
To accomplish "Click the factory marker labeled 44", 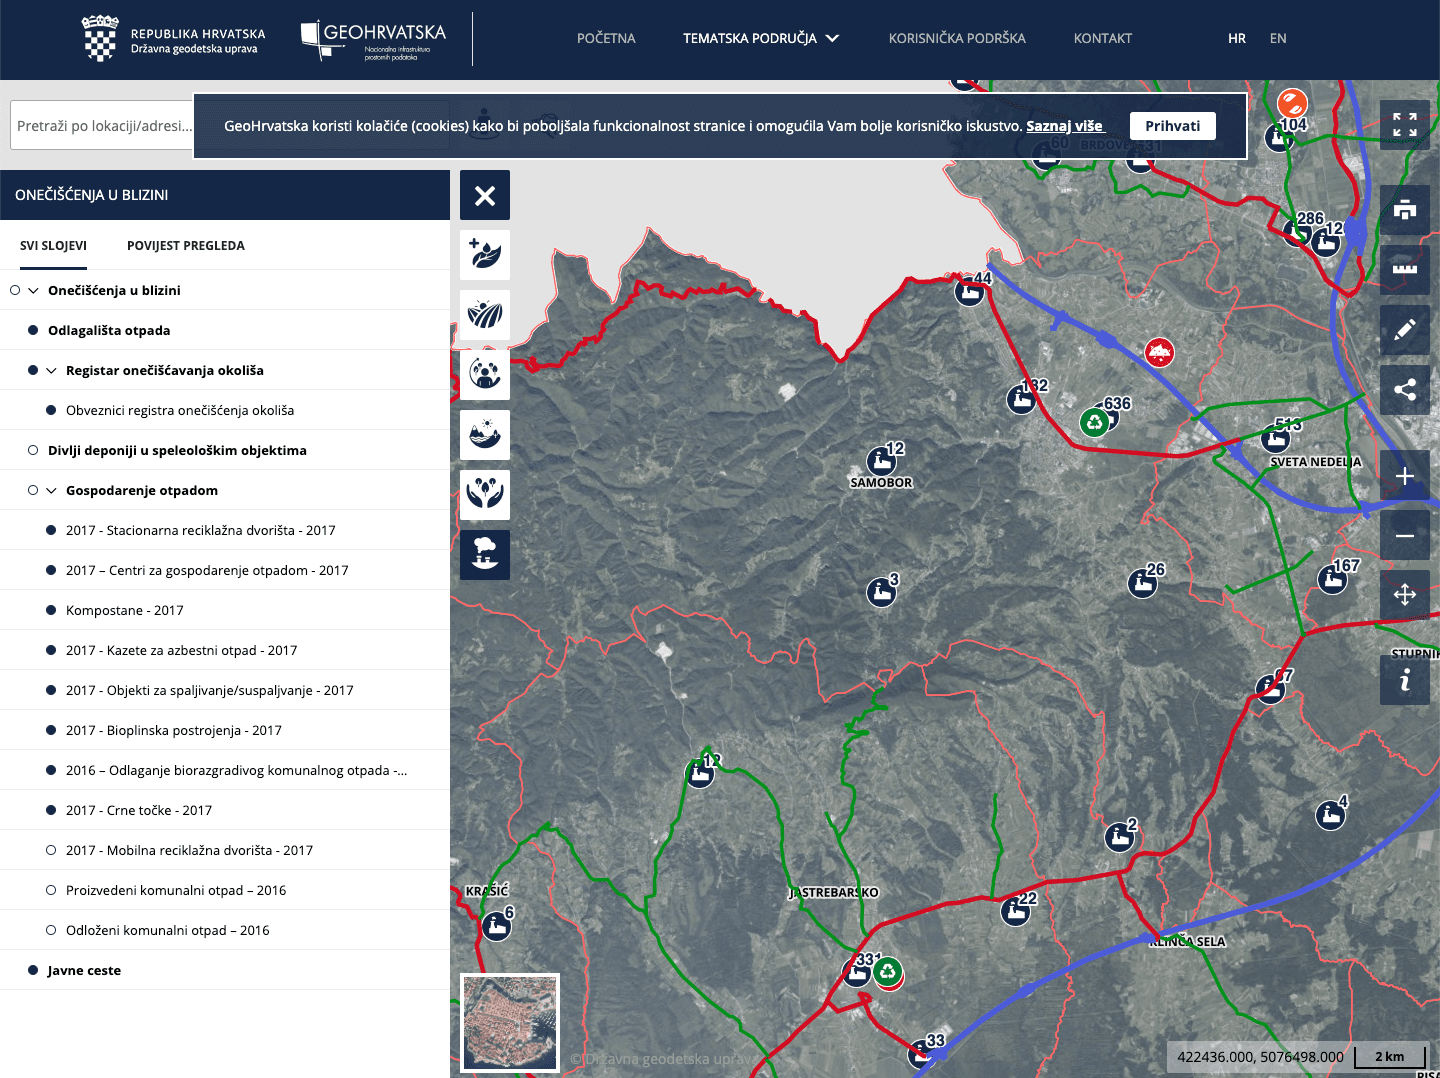I will point(969,292).
